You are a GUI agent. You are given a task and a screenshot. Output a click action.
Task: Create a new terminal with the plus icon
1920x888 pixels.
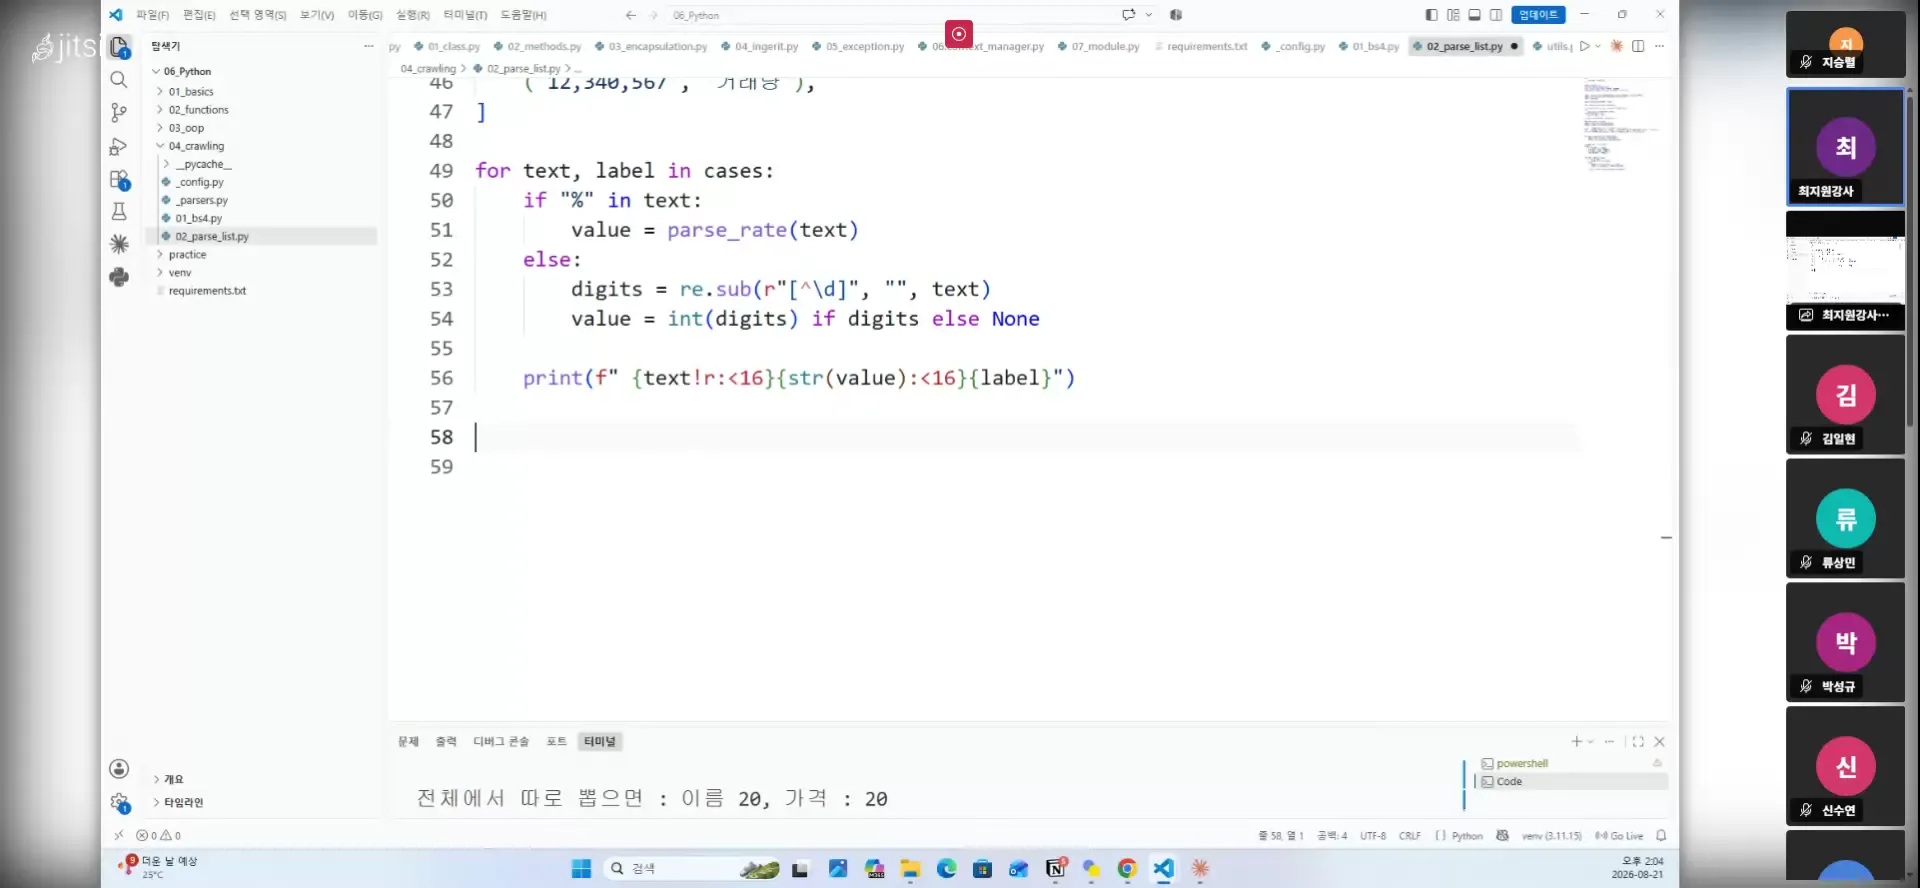(1576, 741)
